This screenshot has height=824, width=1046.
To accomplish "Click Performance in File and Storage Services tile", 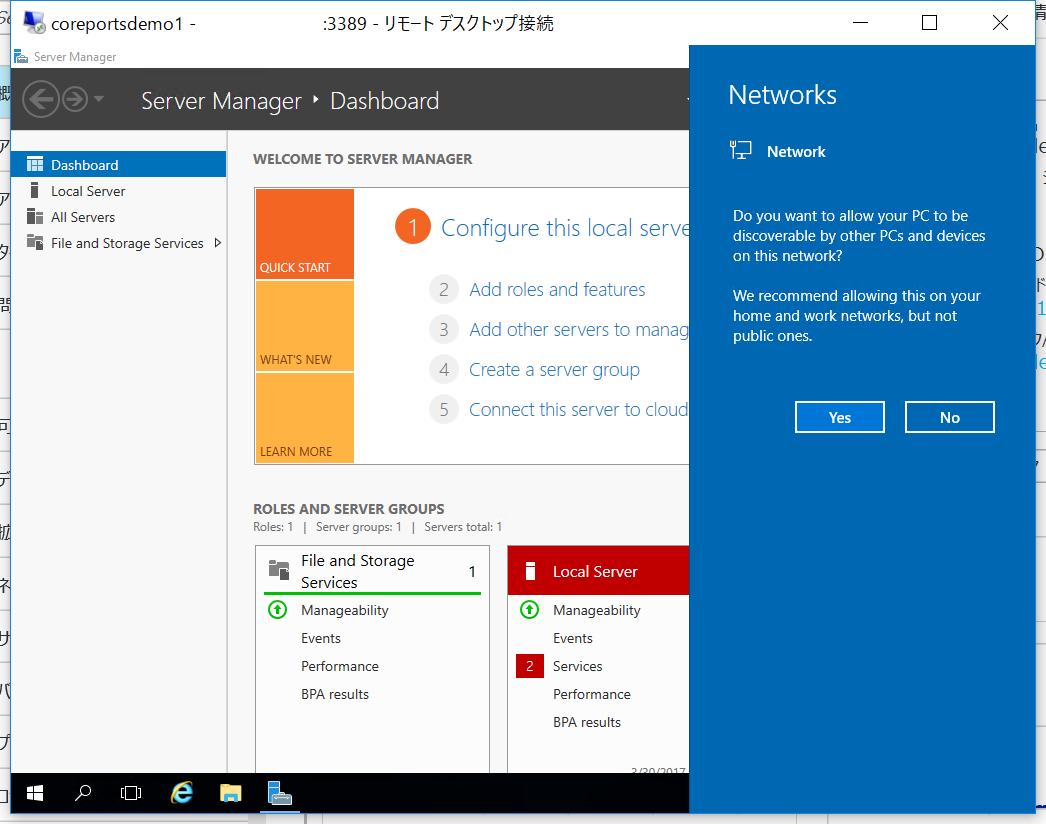I will tap(340, 666).
